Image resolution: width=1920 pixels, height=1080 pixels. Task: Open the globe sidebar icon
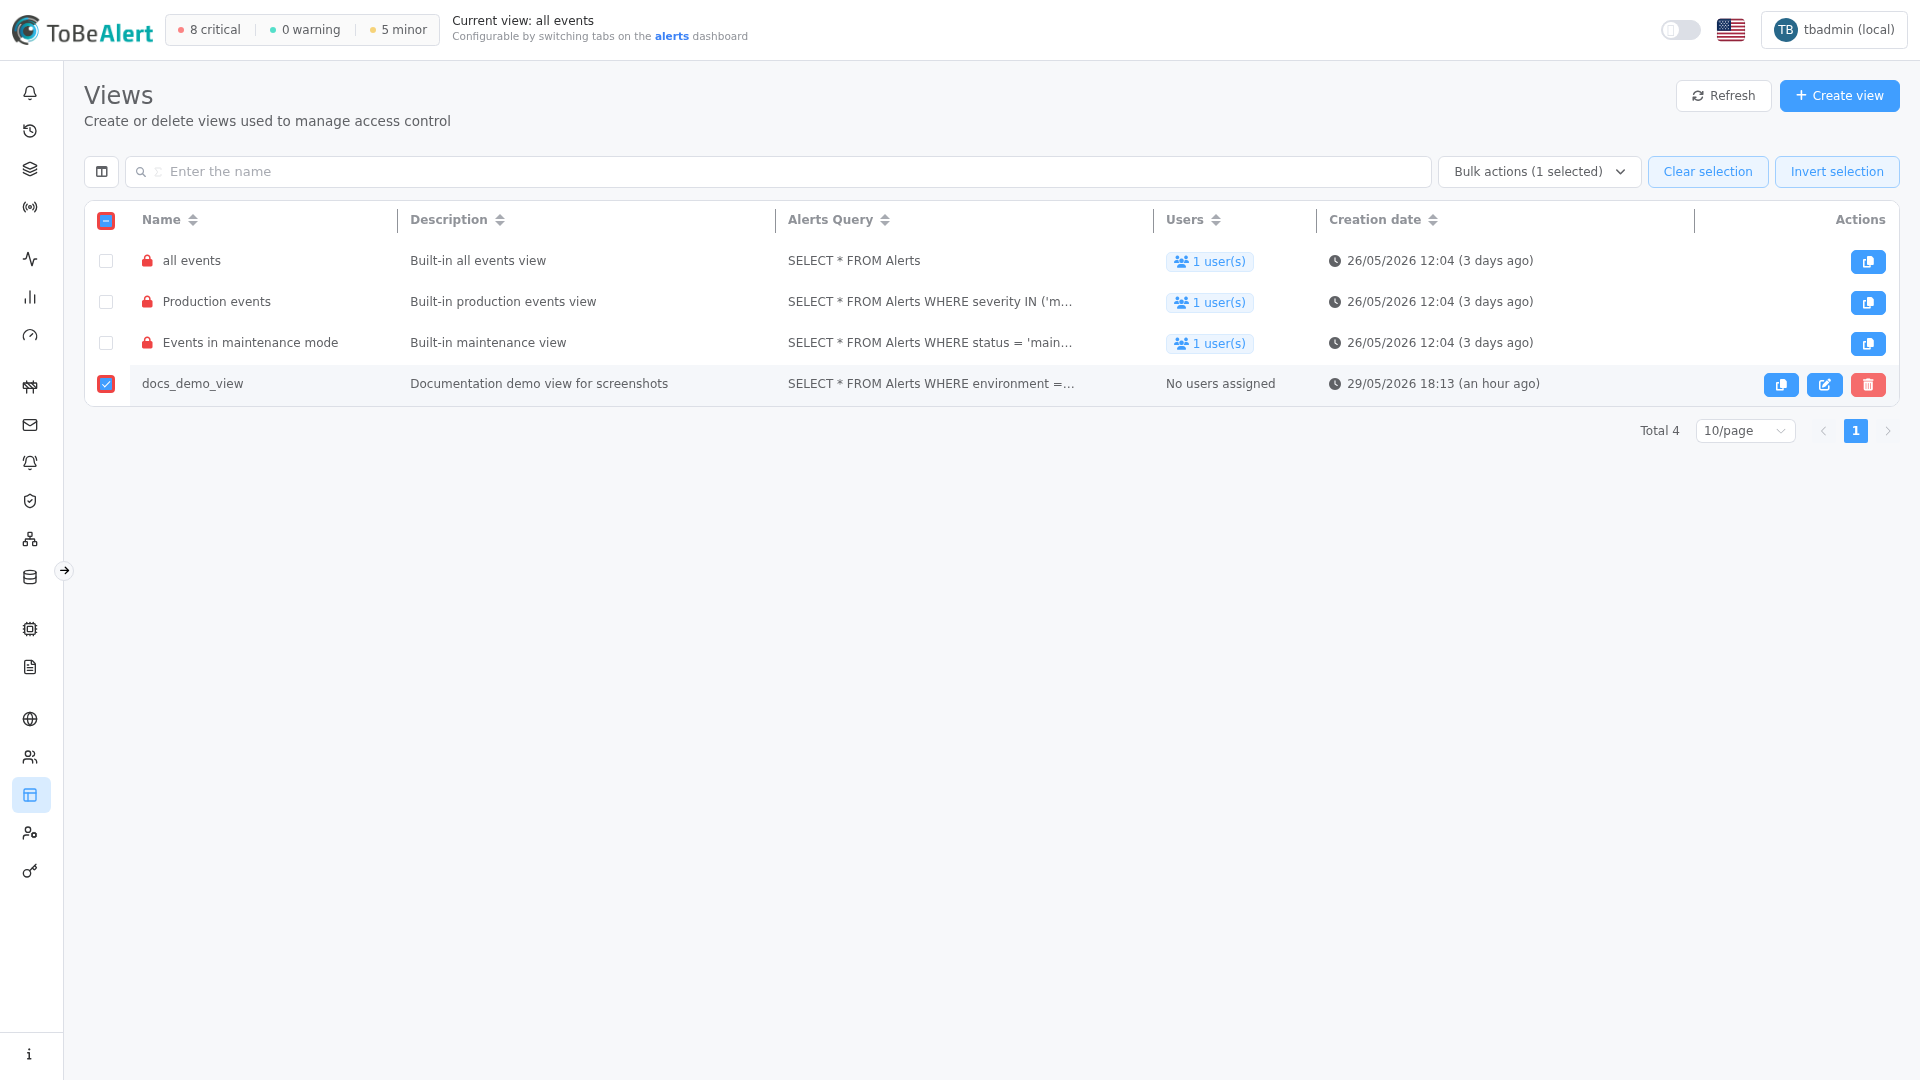pos(30,719)
